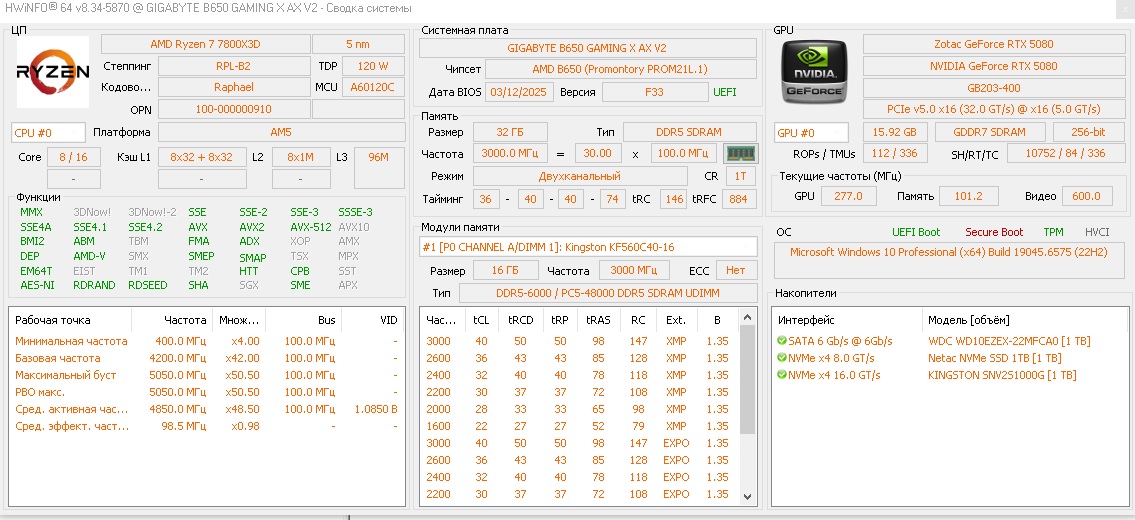Click the DDR5-6000 / PC5-48000 module type field
The height and width of the screenshot is (520, 1135).
pos(608,293)
